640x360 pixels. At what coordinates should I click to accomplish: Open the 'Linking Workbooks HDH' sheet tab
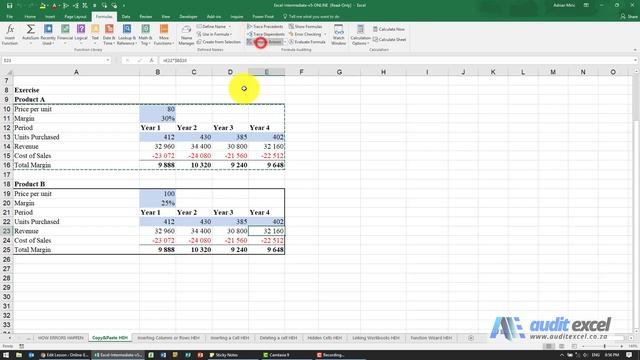pyautogui.click(x=376, y=338)
